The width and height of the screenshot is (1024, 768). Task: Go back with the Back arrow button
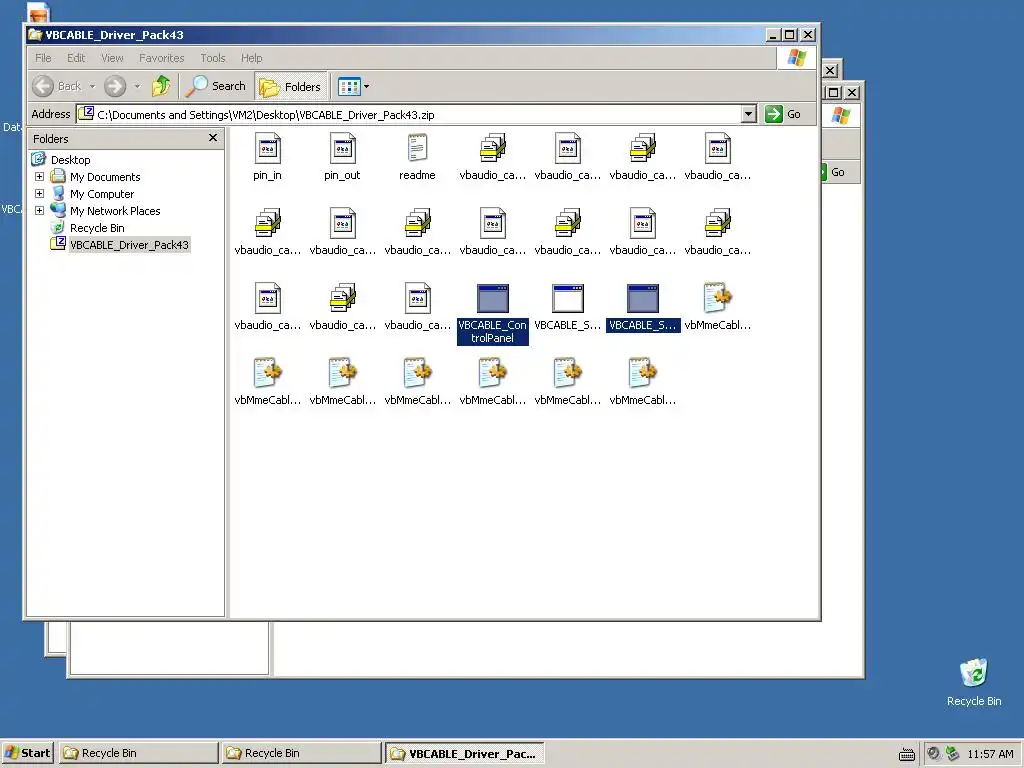[x=57, y=86]
